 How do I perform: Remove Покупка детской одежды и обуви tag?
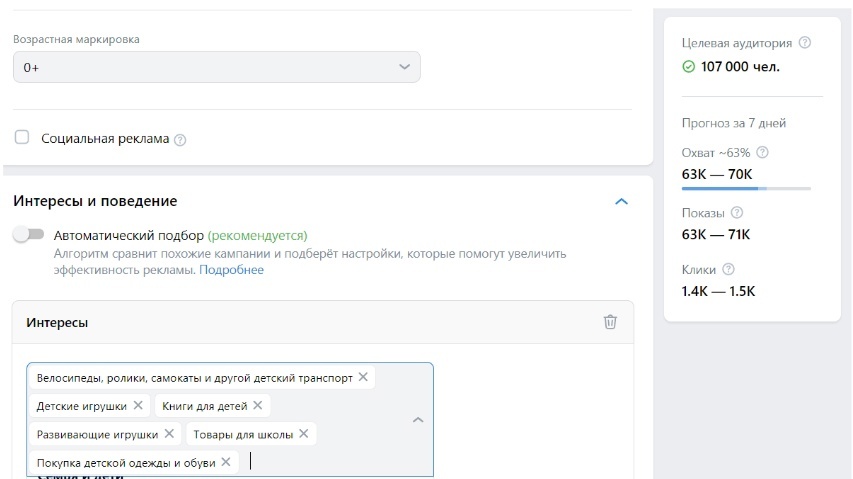226,462
